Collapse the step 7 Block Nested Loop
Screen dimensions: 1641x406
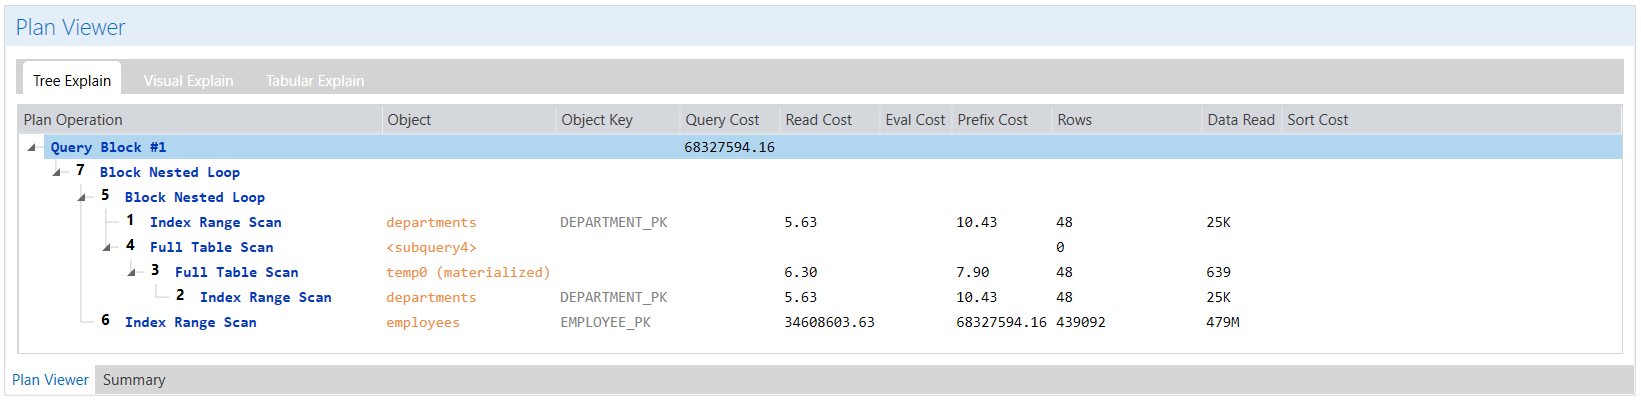click(x=57, y=173)
